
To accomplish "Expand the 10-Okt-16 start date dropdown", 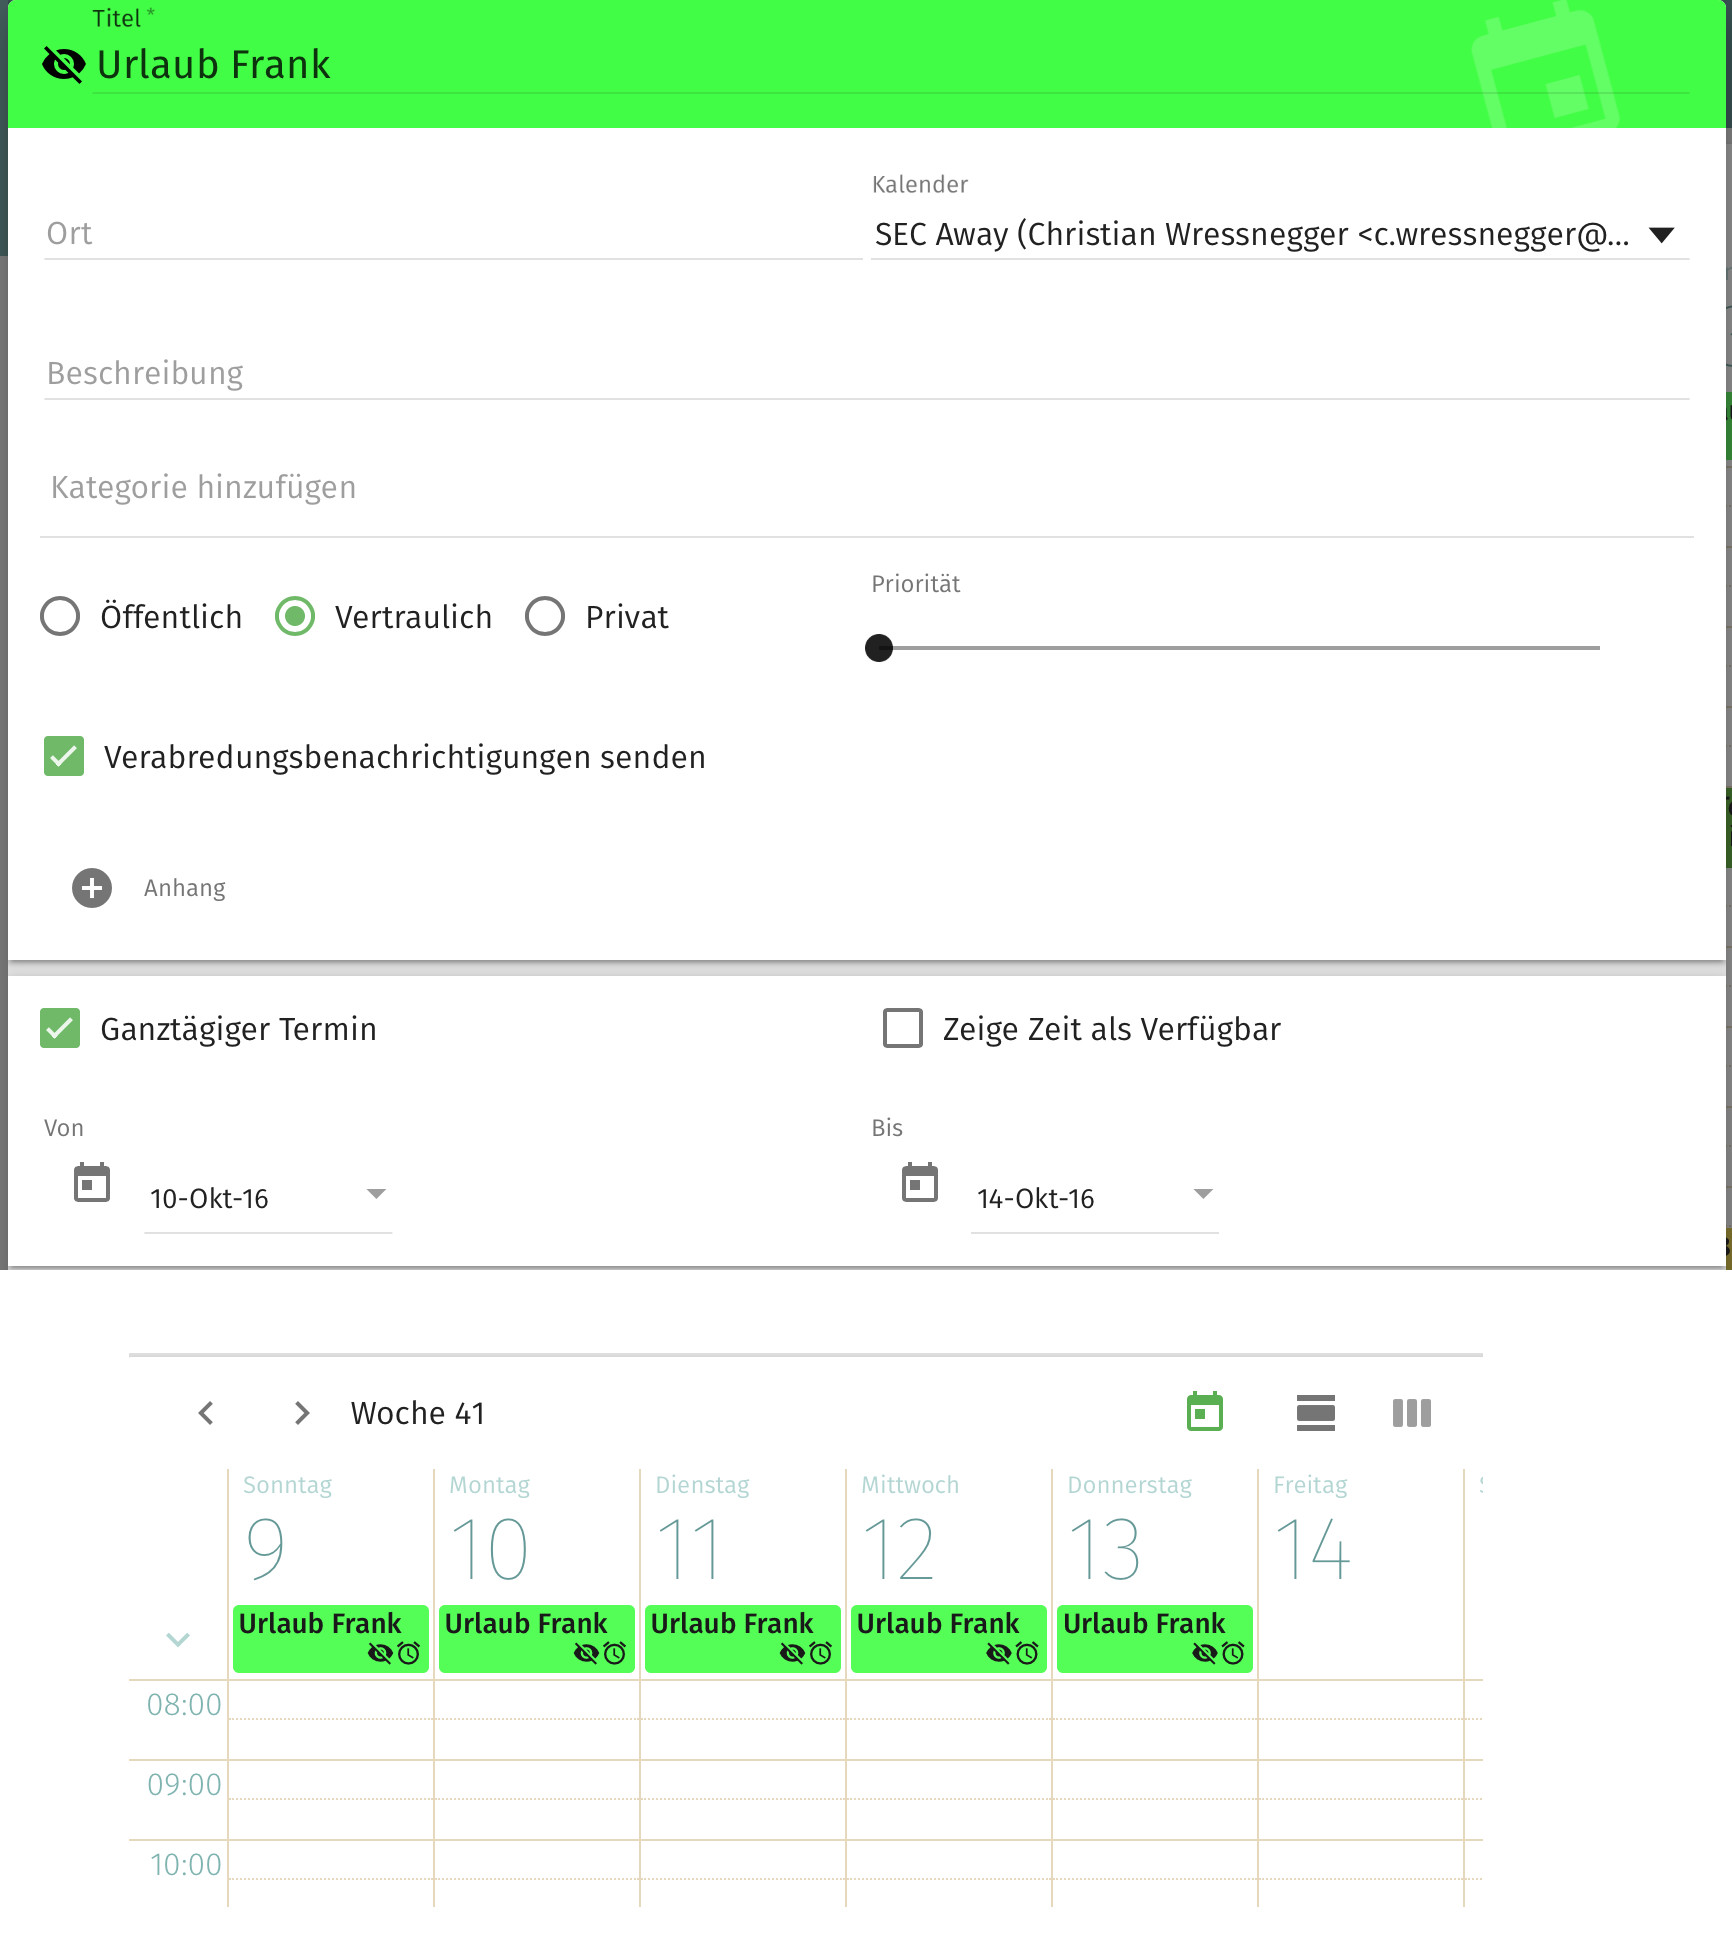I will tap(376, 1194).
